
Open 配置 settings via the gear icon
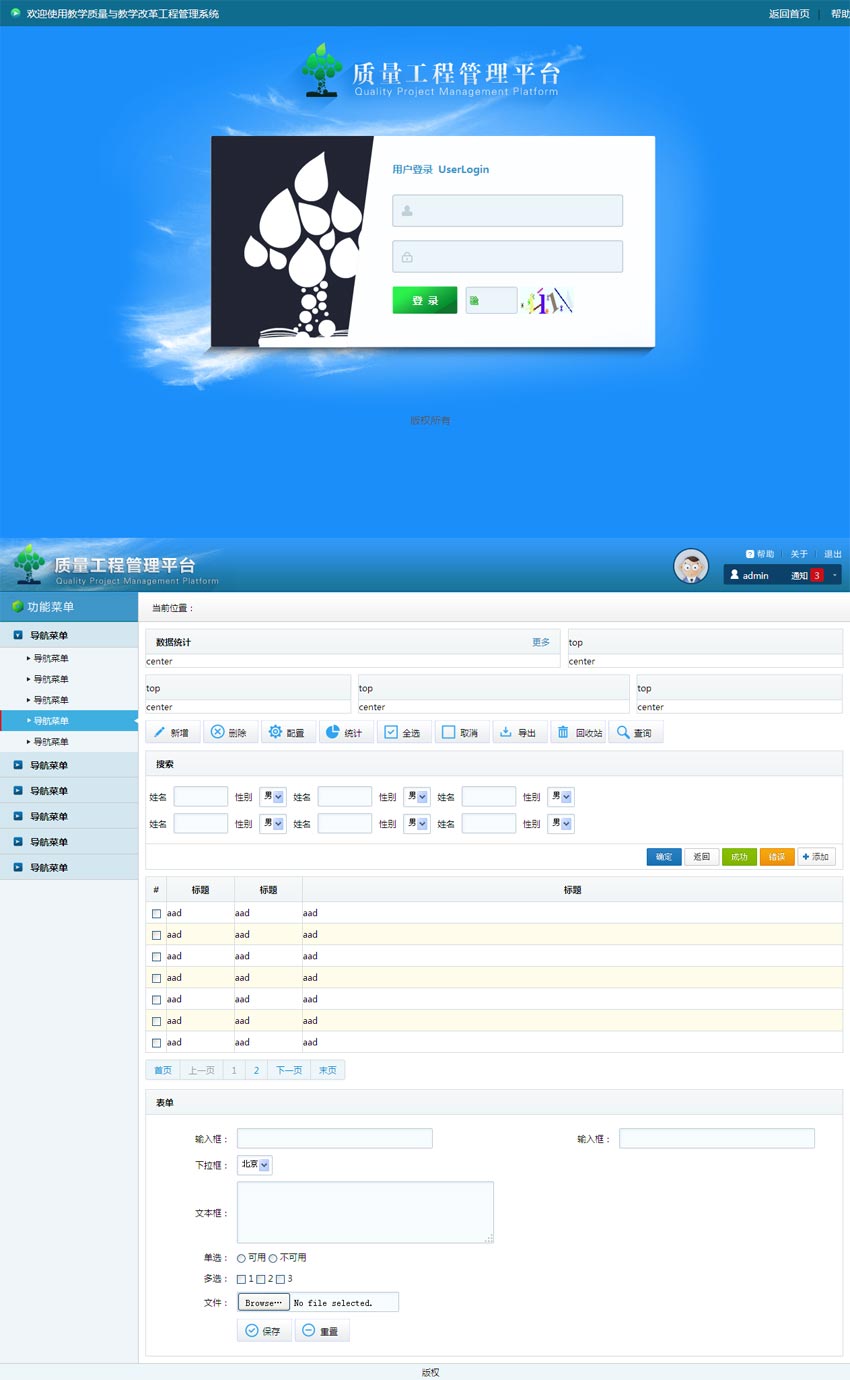point(273,732)
